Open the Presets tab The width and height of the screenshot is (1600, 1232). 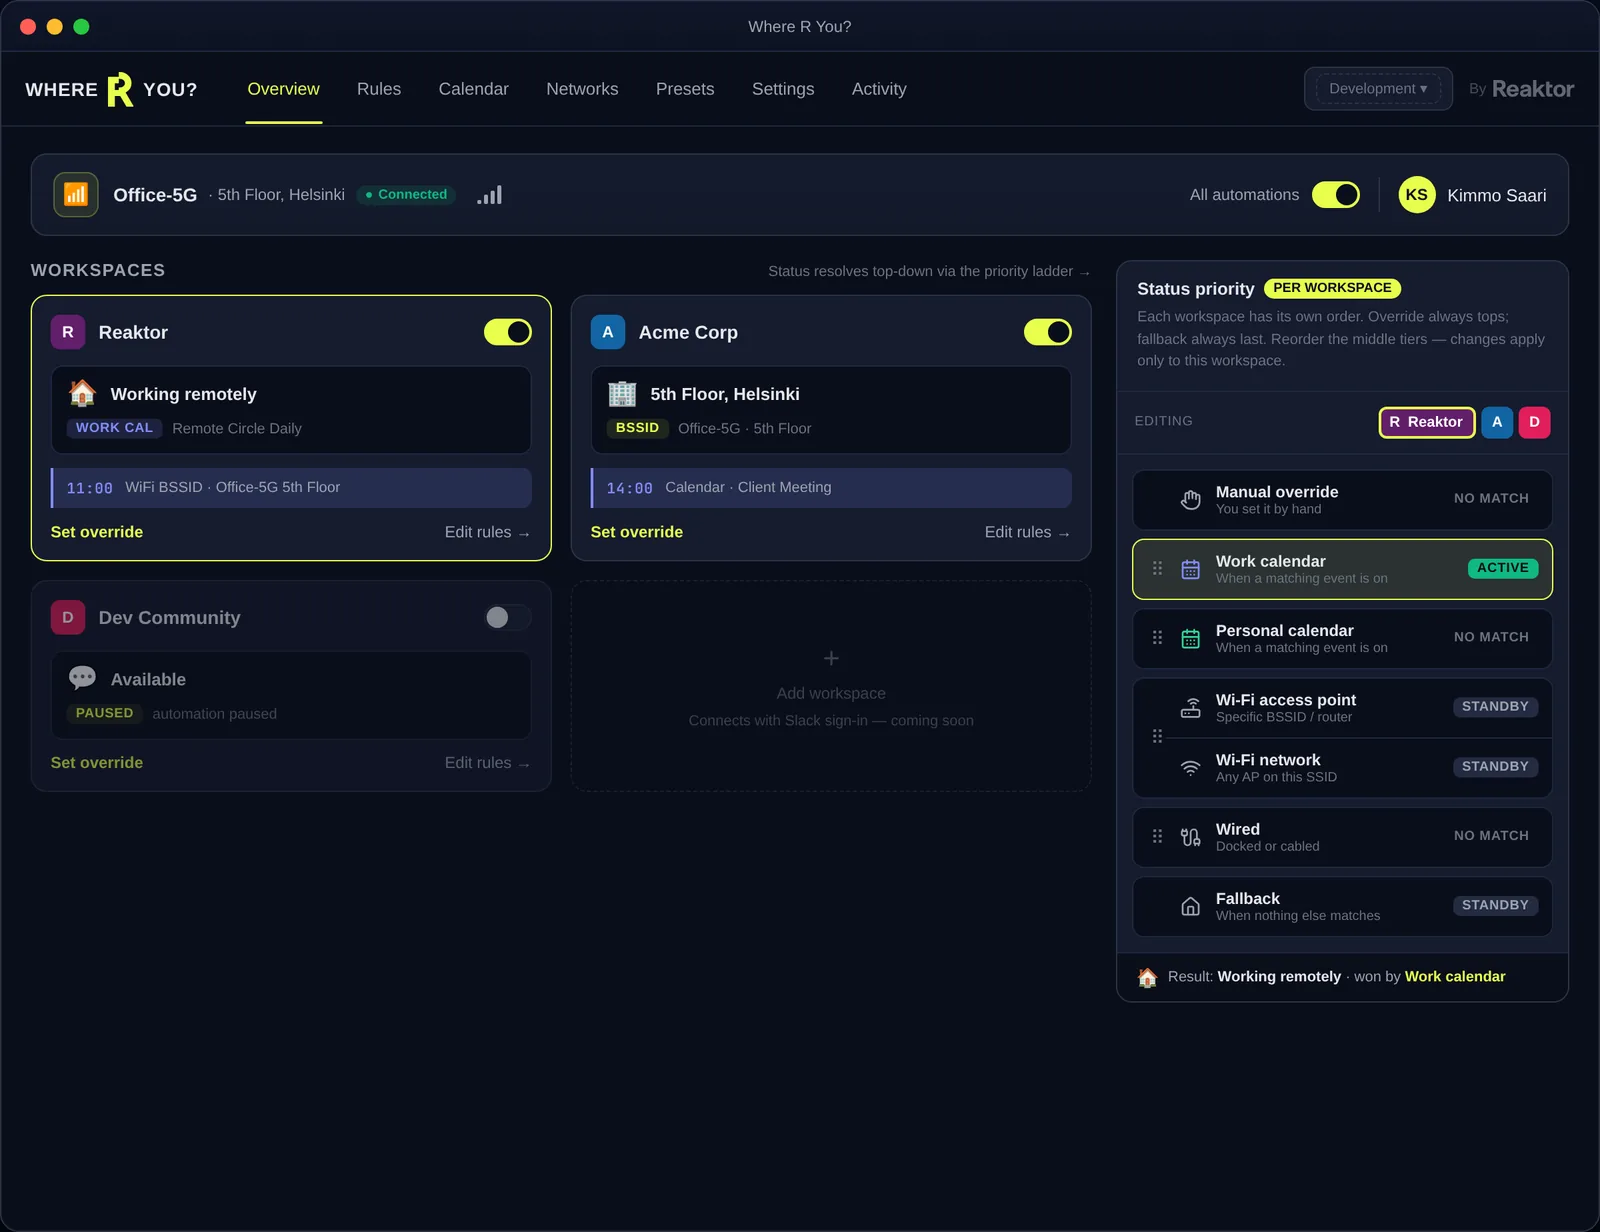pyautogui.click(x=685, y=89)
